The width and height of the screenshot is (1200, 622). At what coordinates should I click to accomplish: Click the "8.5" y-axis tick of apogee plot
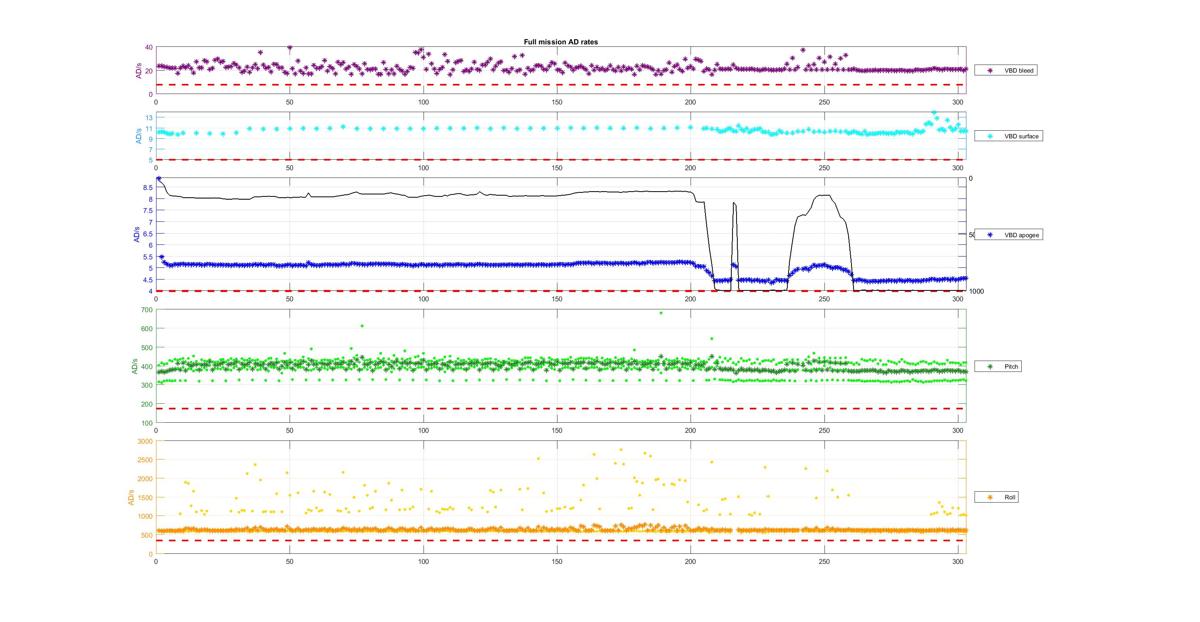148,188
